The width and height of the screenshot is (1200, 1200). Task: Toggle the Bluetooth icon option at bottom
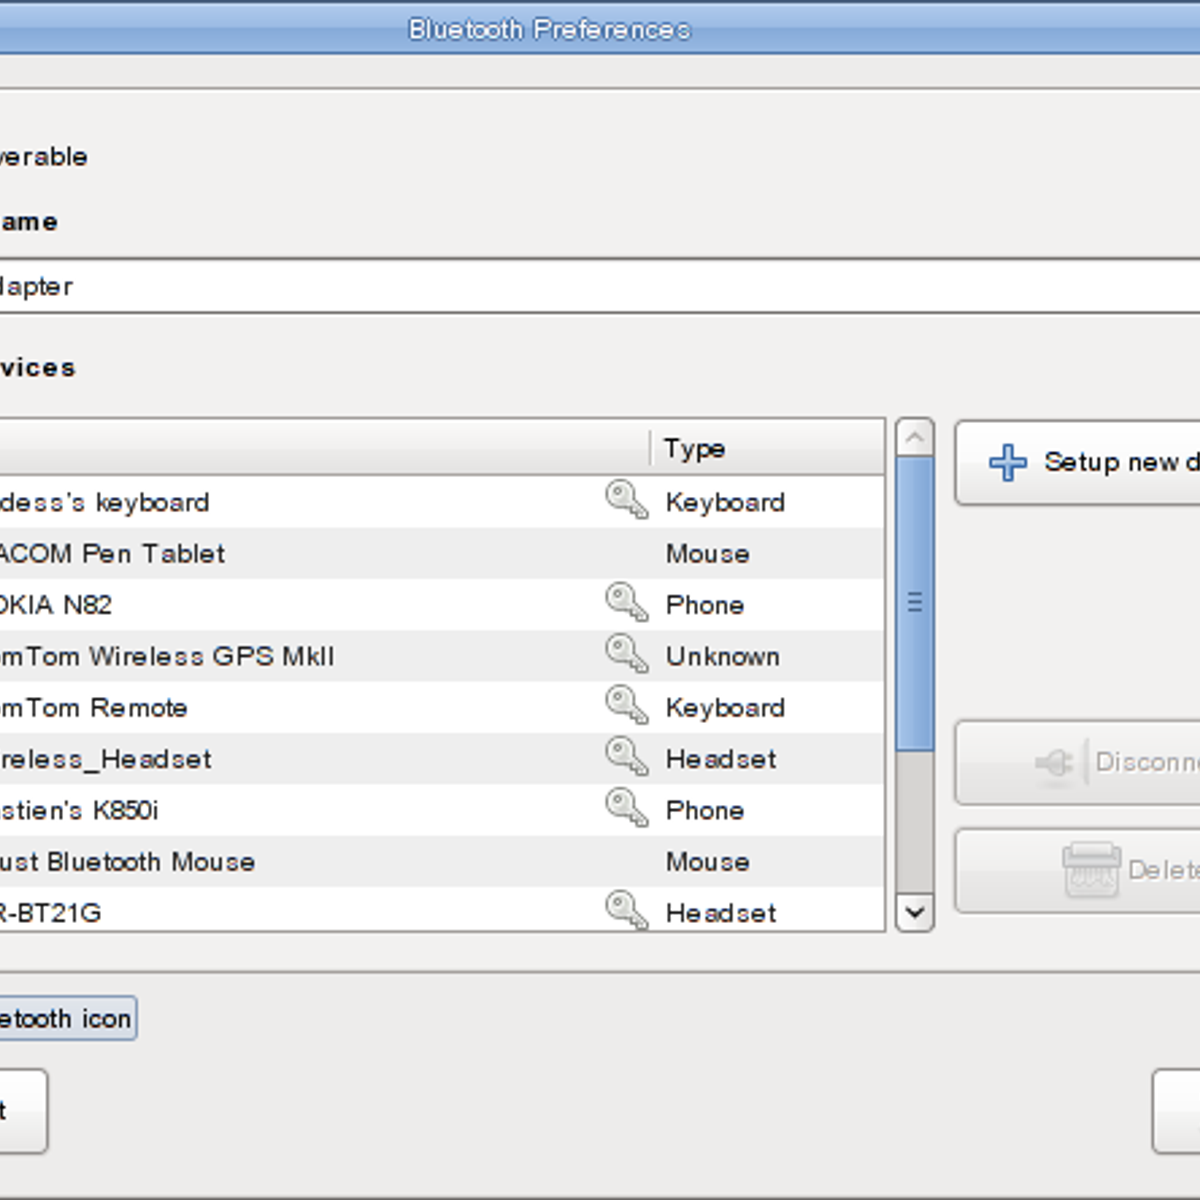[x=68, y=1019]
